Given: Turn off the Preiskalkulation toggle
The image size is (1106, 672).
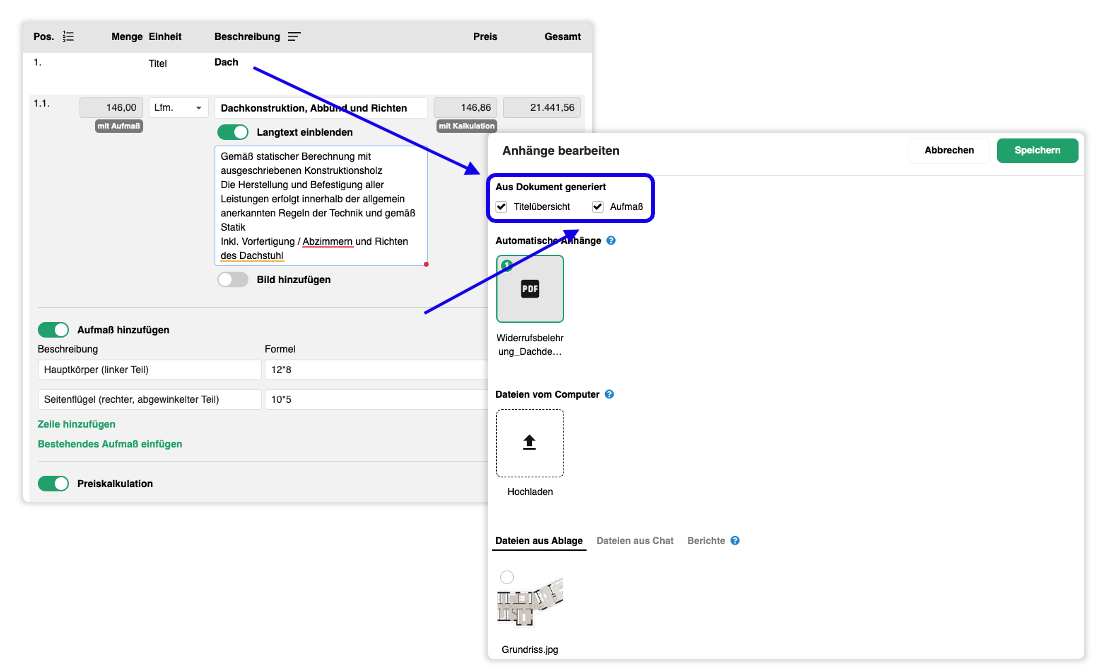Looking at the screenshot, I should pos(54,483).
